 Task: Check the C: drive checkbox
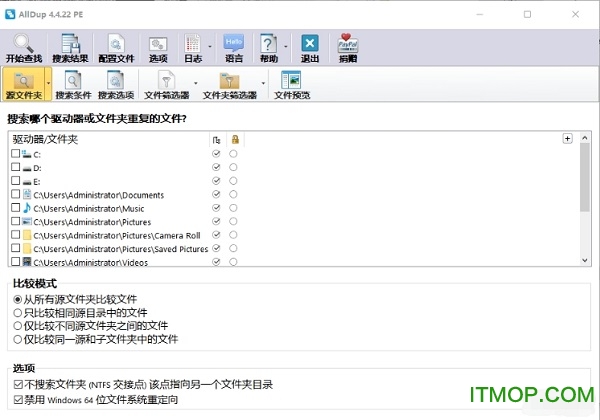[15, 154]
